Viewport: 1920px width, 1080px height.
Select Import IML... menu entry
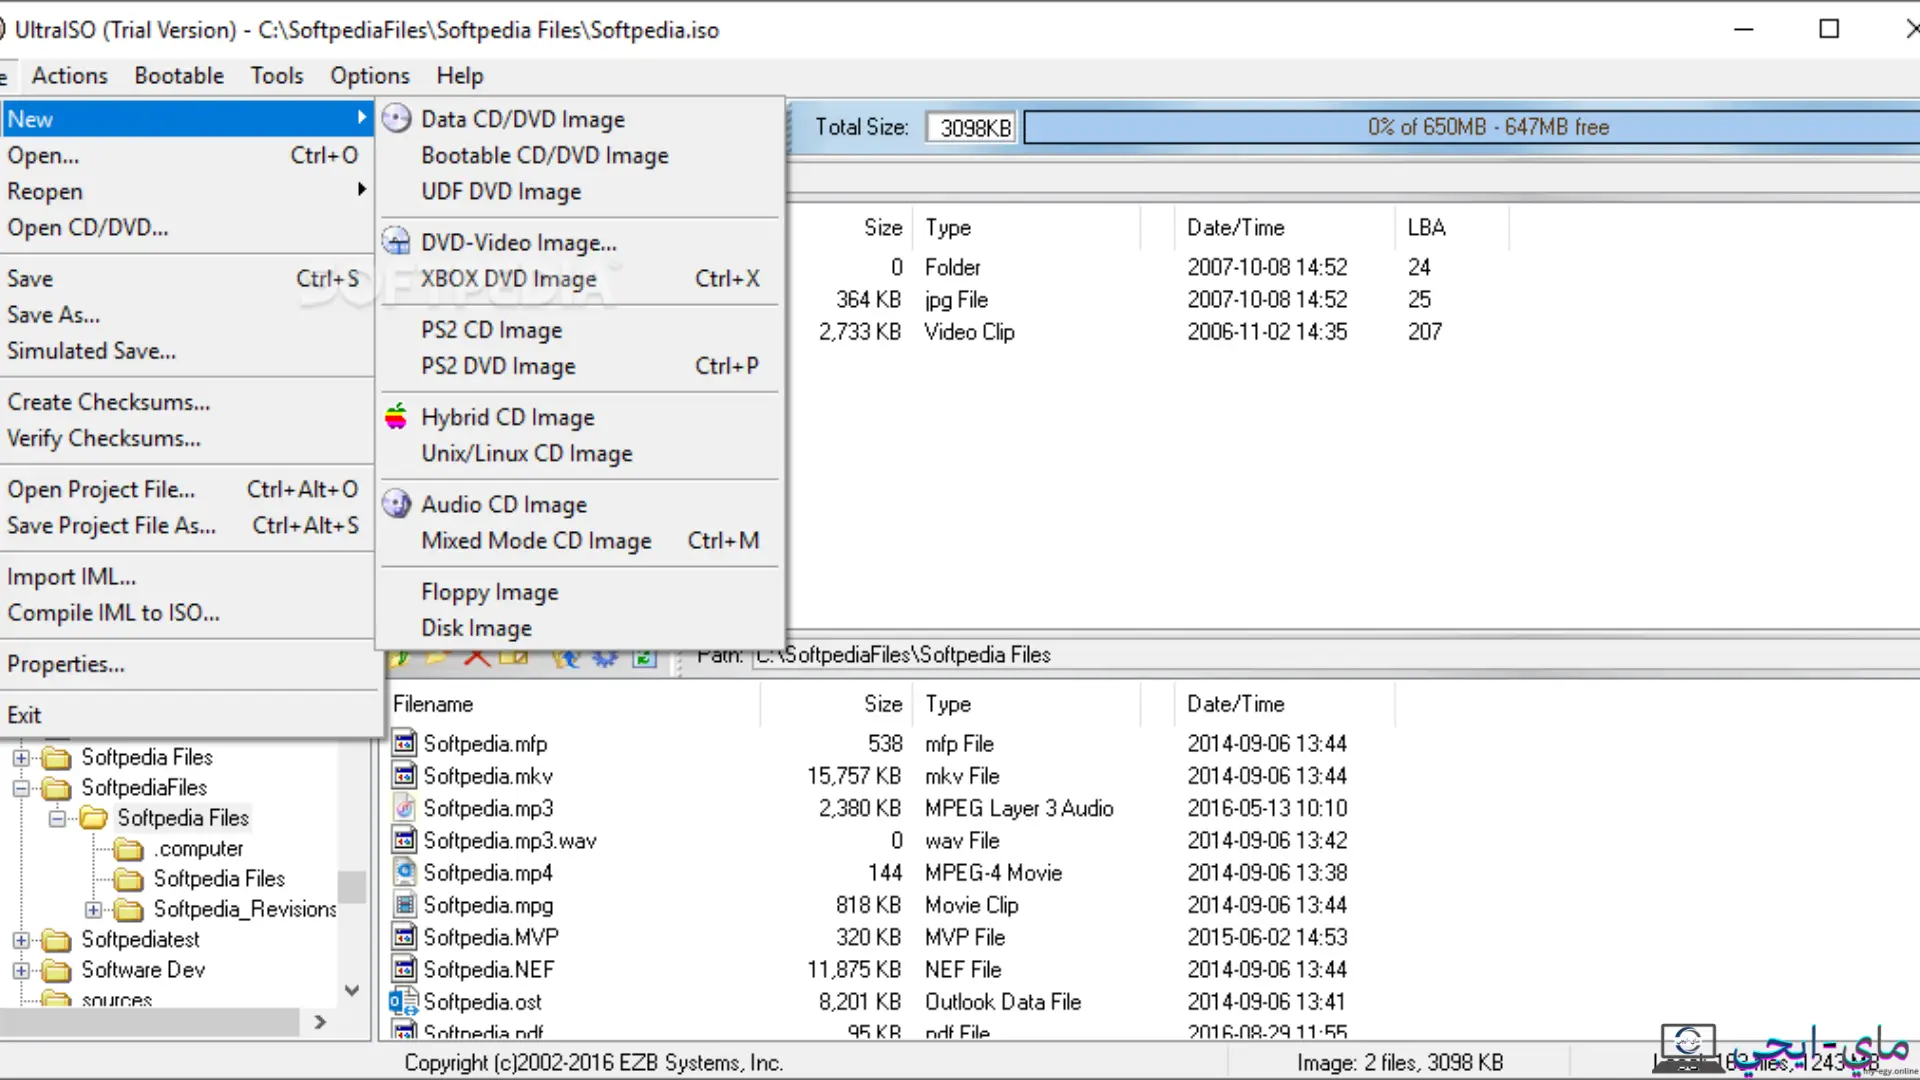[x=187, y=576]
